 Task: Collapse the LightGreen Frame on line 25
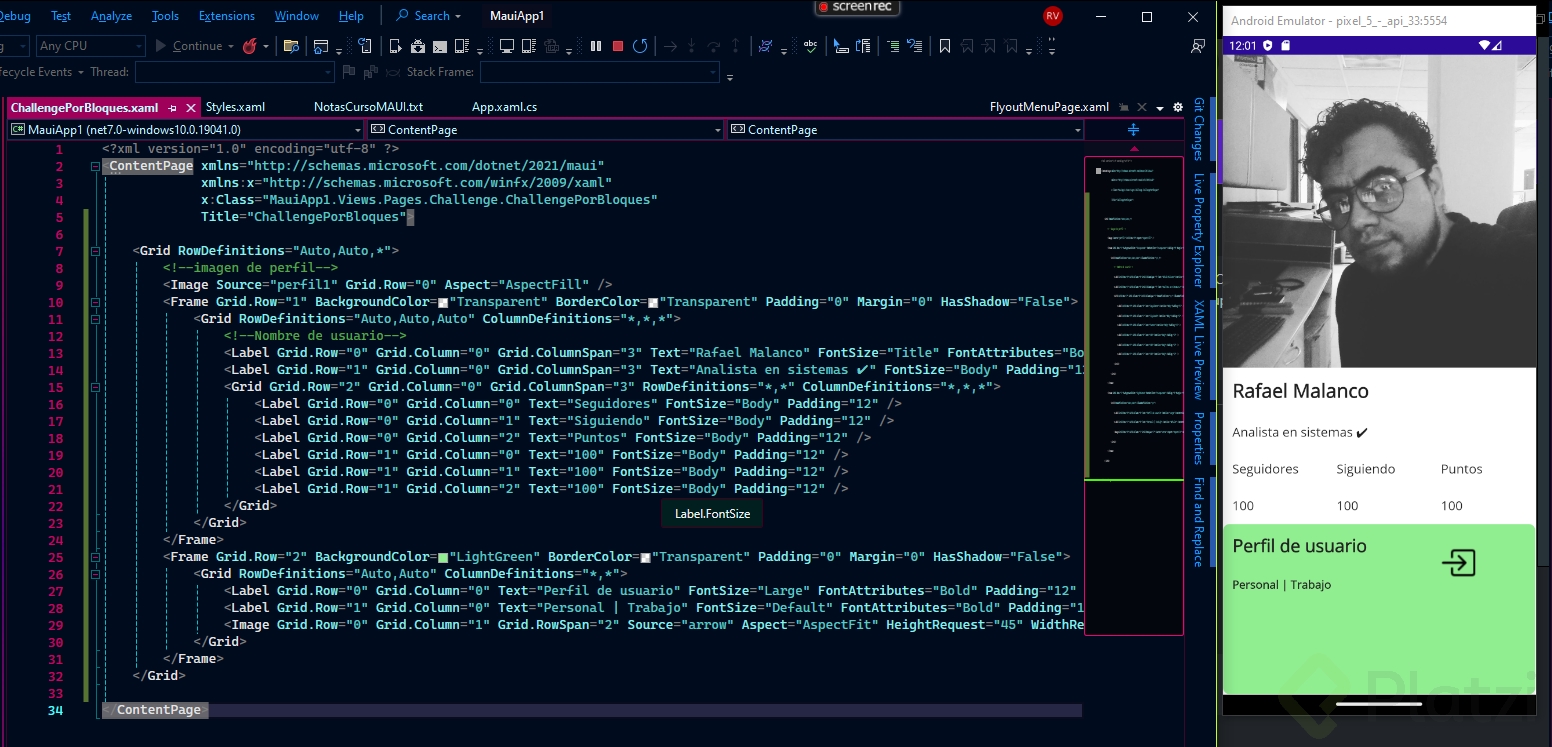click(95, 557)
